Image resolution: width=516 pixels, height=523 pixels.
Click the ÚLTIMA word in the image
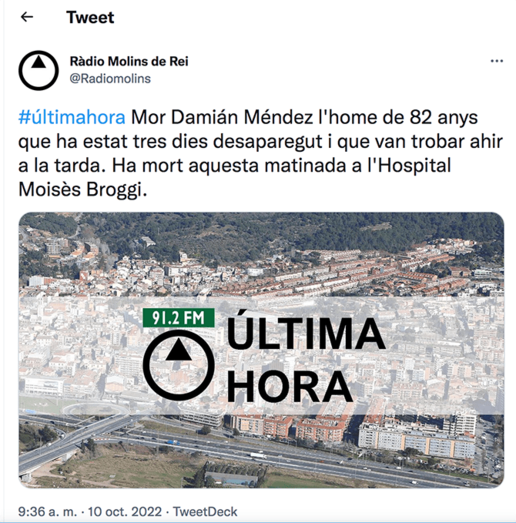pyautogui.click(x=306, y=331)
